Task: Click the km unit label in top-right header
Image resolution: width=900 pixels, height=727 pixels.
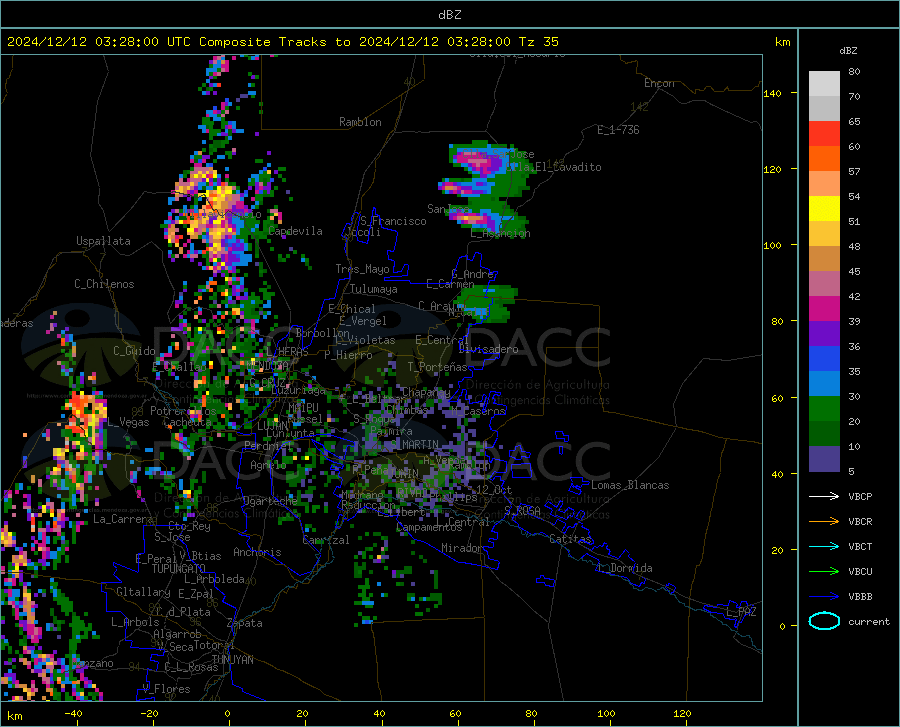Action: 782,42
